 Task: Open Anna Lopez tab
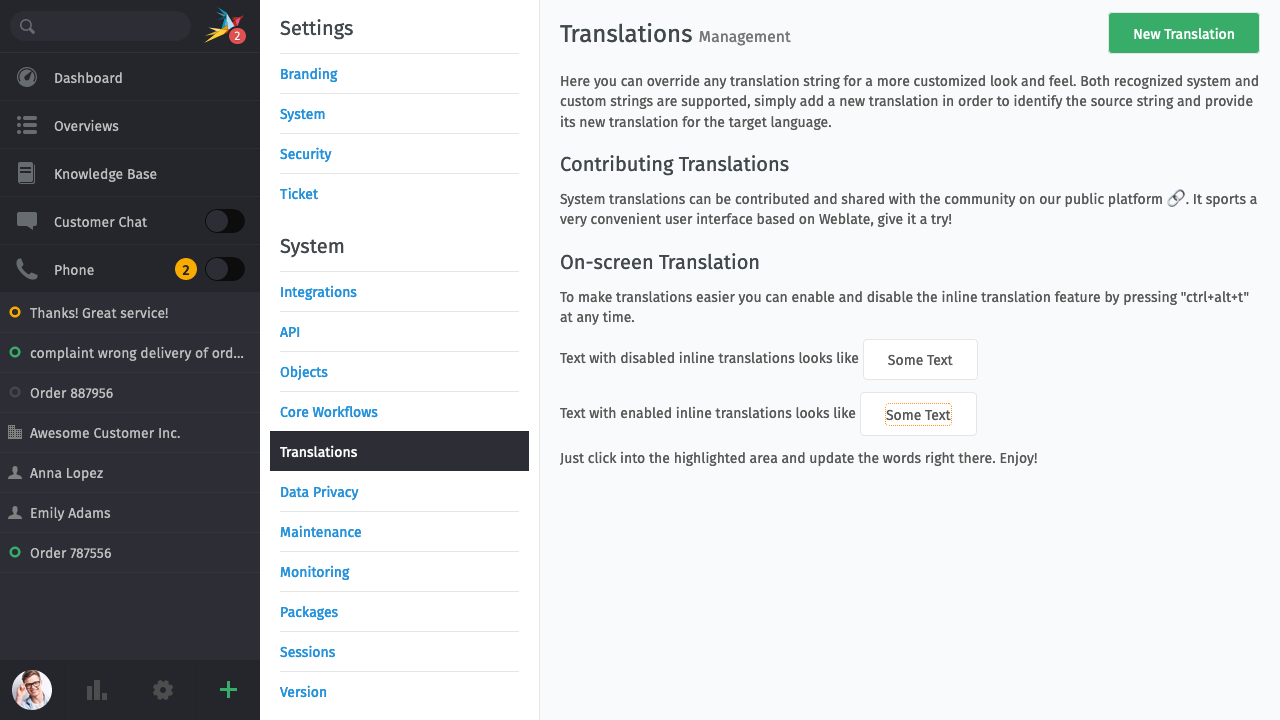pyautogui.click(x=130, y=473)
